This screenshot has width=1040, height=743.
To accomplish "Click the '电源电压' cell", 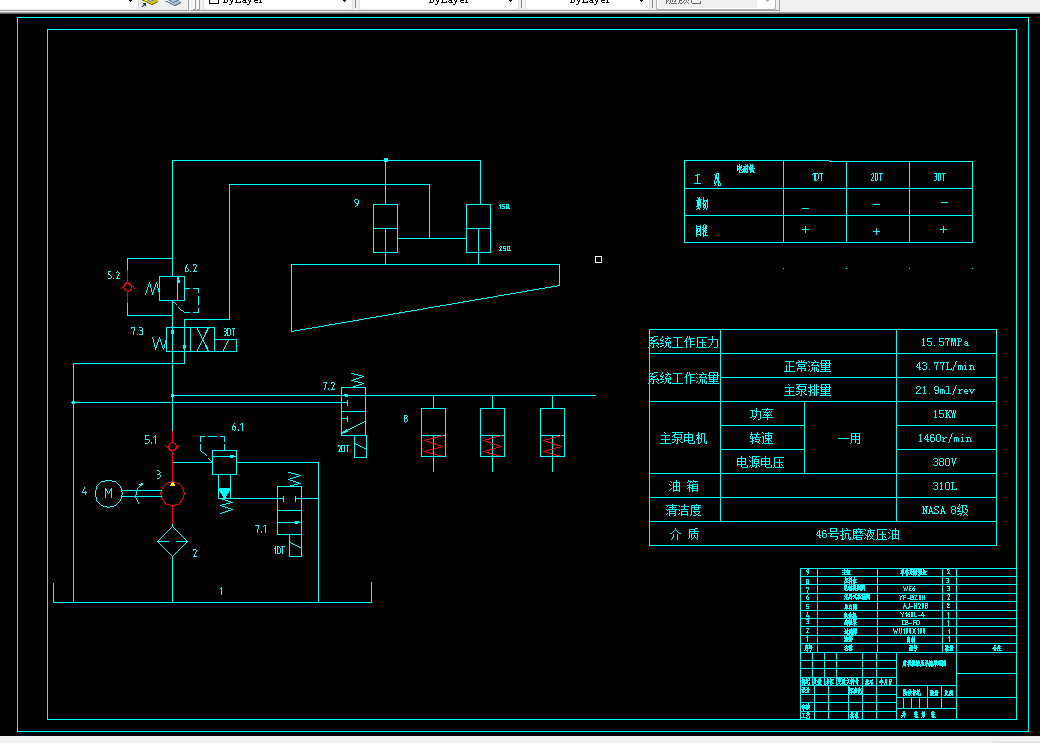I will coord(760,462).
